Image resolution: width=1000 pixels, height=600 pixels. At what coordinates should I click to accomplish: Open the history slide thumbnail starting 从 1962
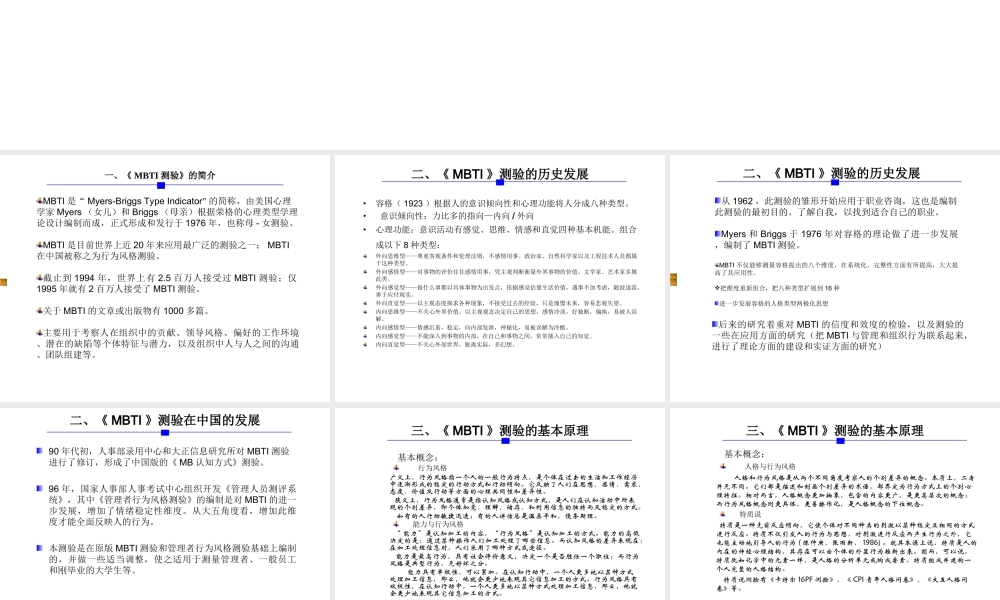[x=835, y=278]
